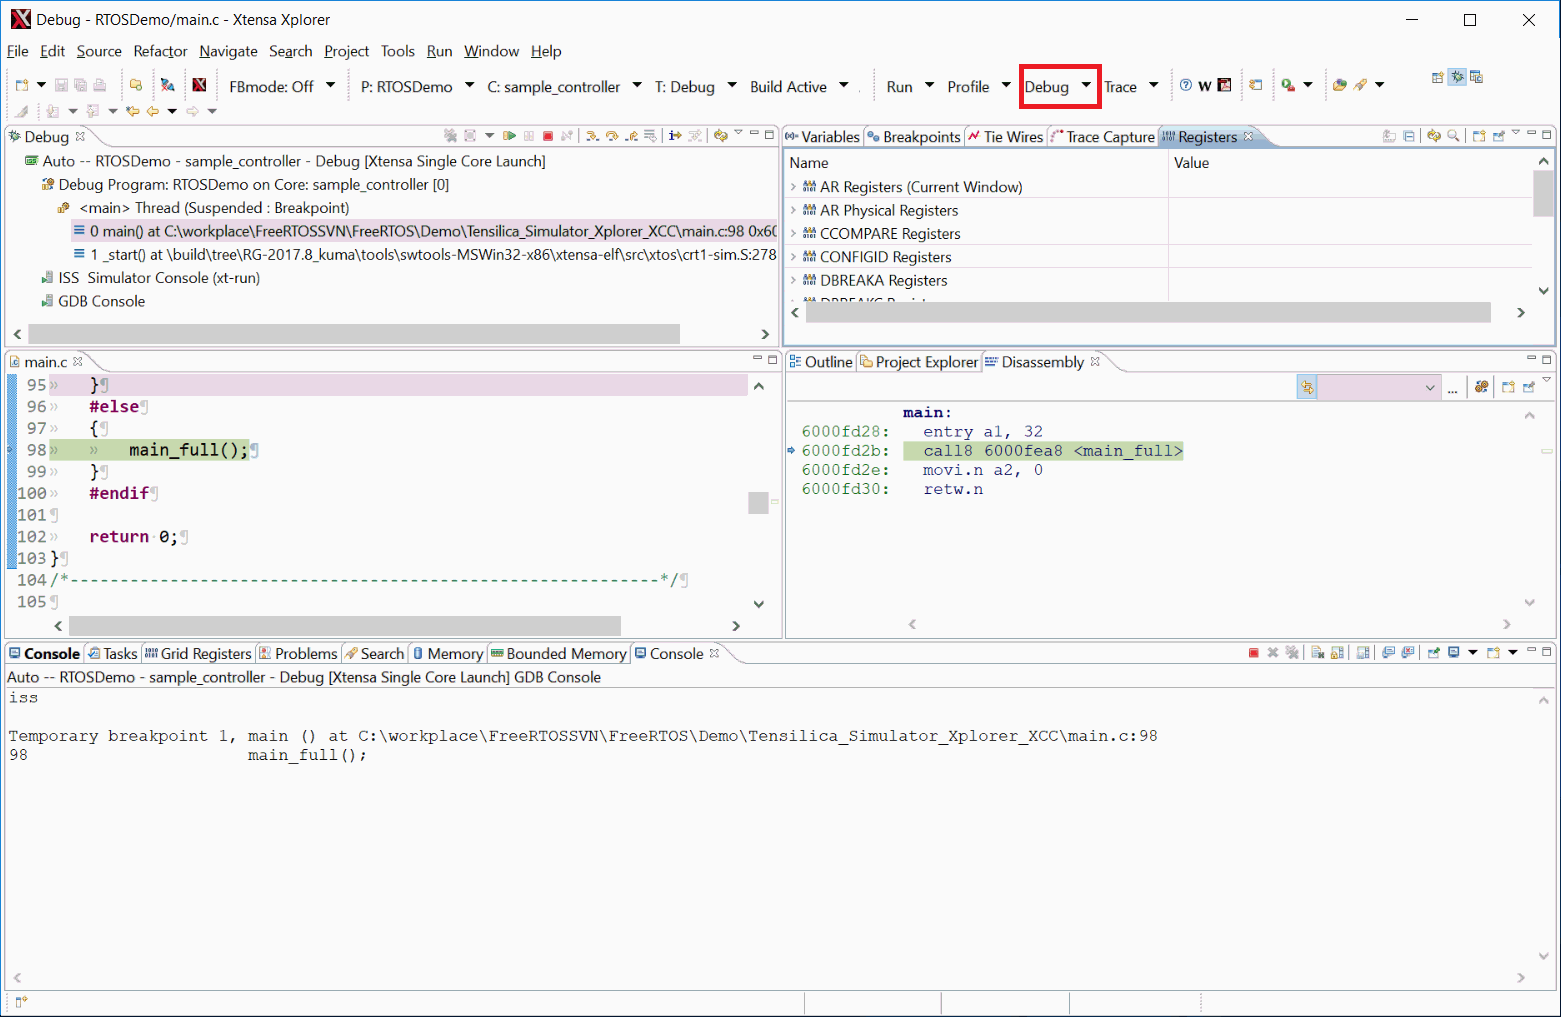The width and height of the screenshot is (1561, 1017).
Task: Open the Display Selected Console dropdown arrow
Action: (x=1473, y=653)
